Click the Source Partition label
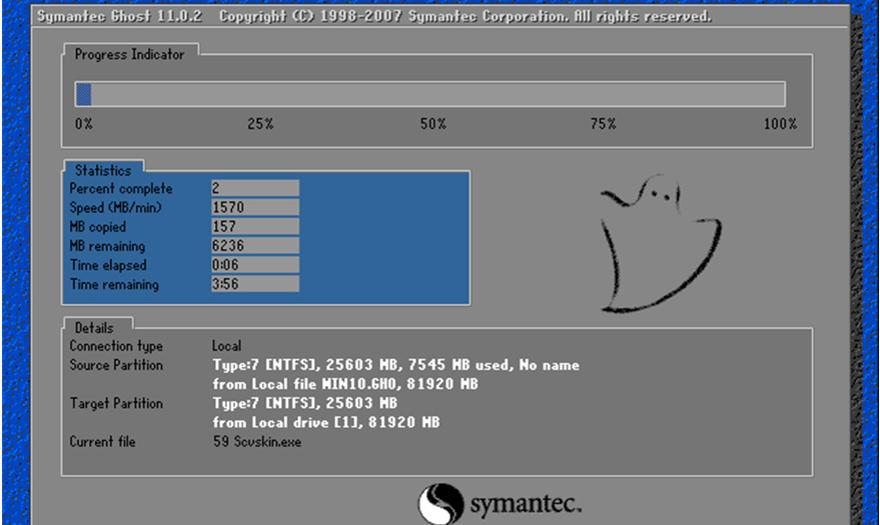This screenshot has width=880, height=525. tap(116, 365)
